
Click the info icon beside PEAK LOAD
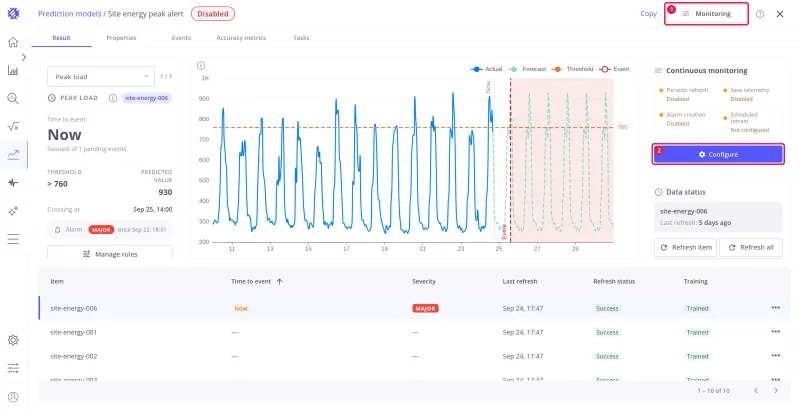tap(113, 98)
